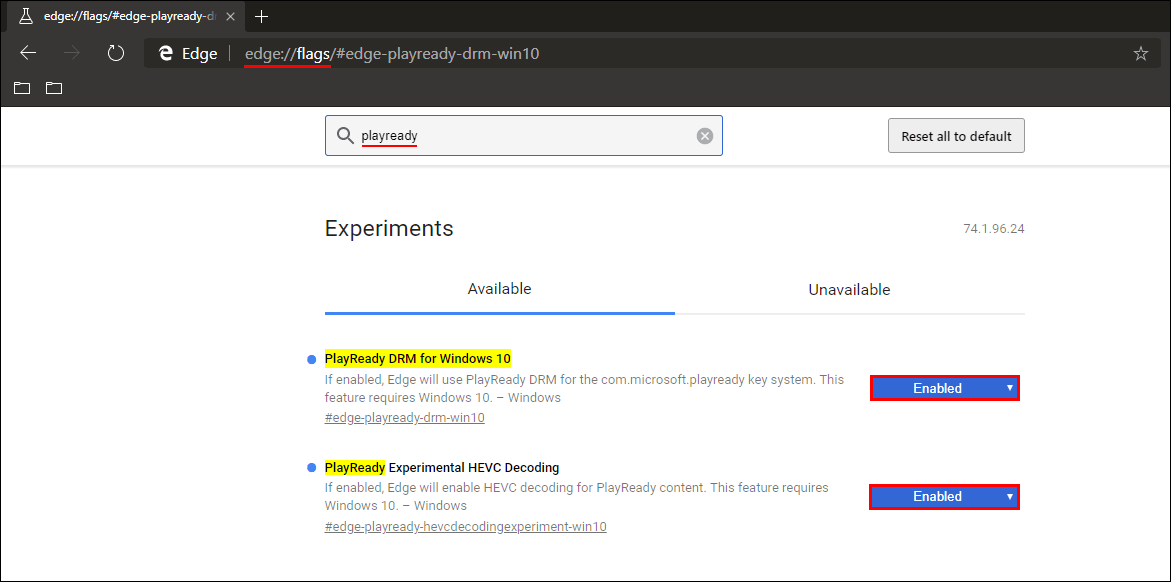Click the Edge logo in address bar

(166, 54)
